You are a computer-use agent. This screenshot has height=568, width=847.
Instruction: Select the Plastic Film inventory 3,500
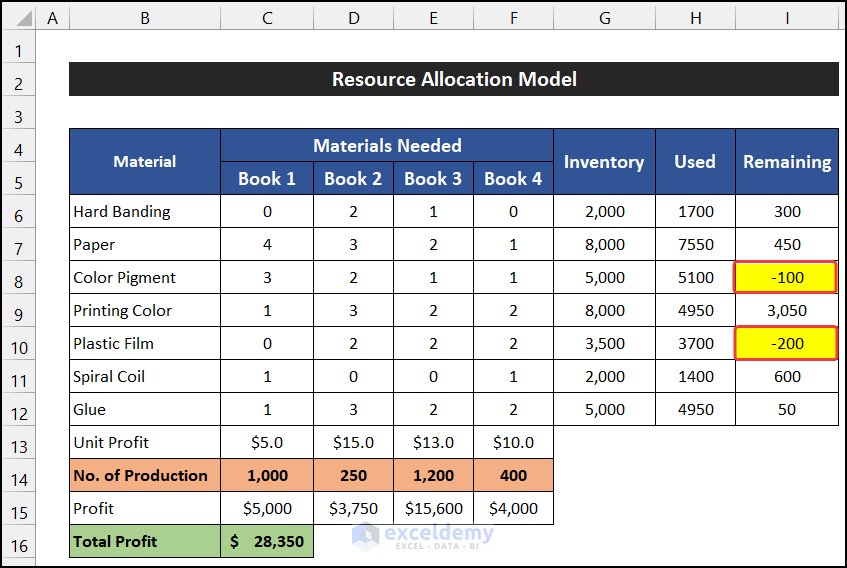(604, 343)
